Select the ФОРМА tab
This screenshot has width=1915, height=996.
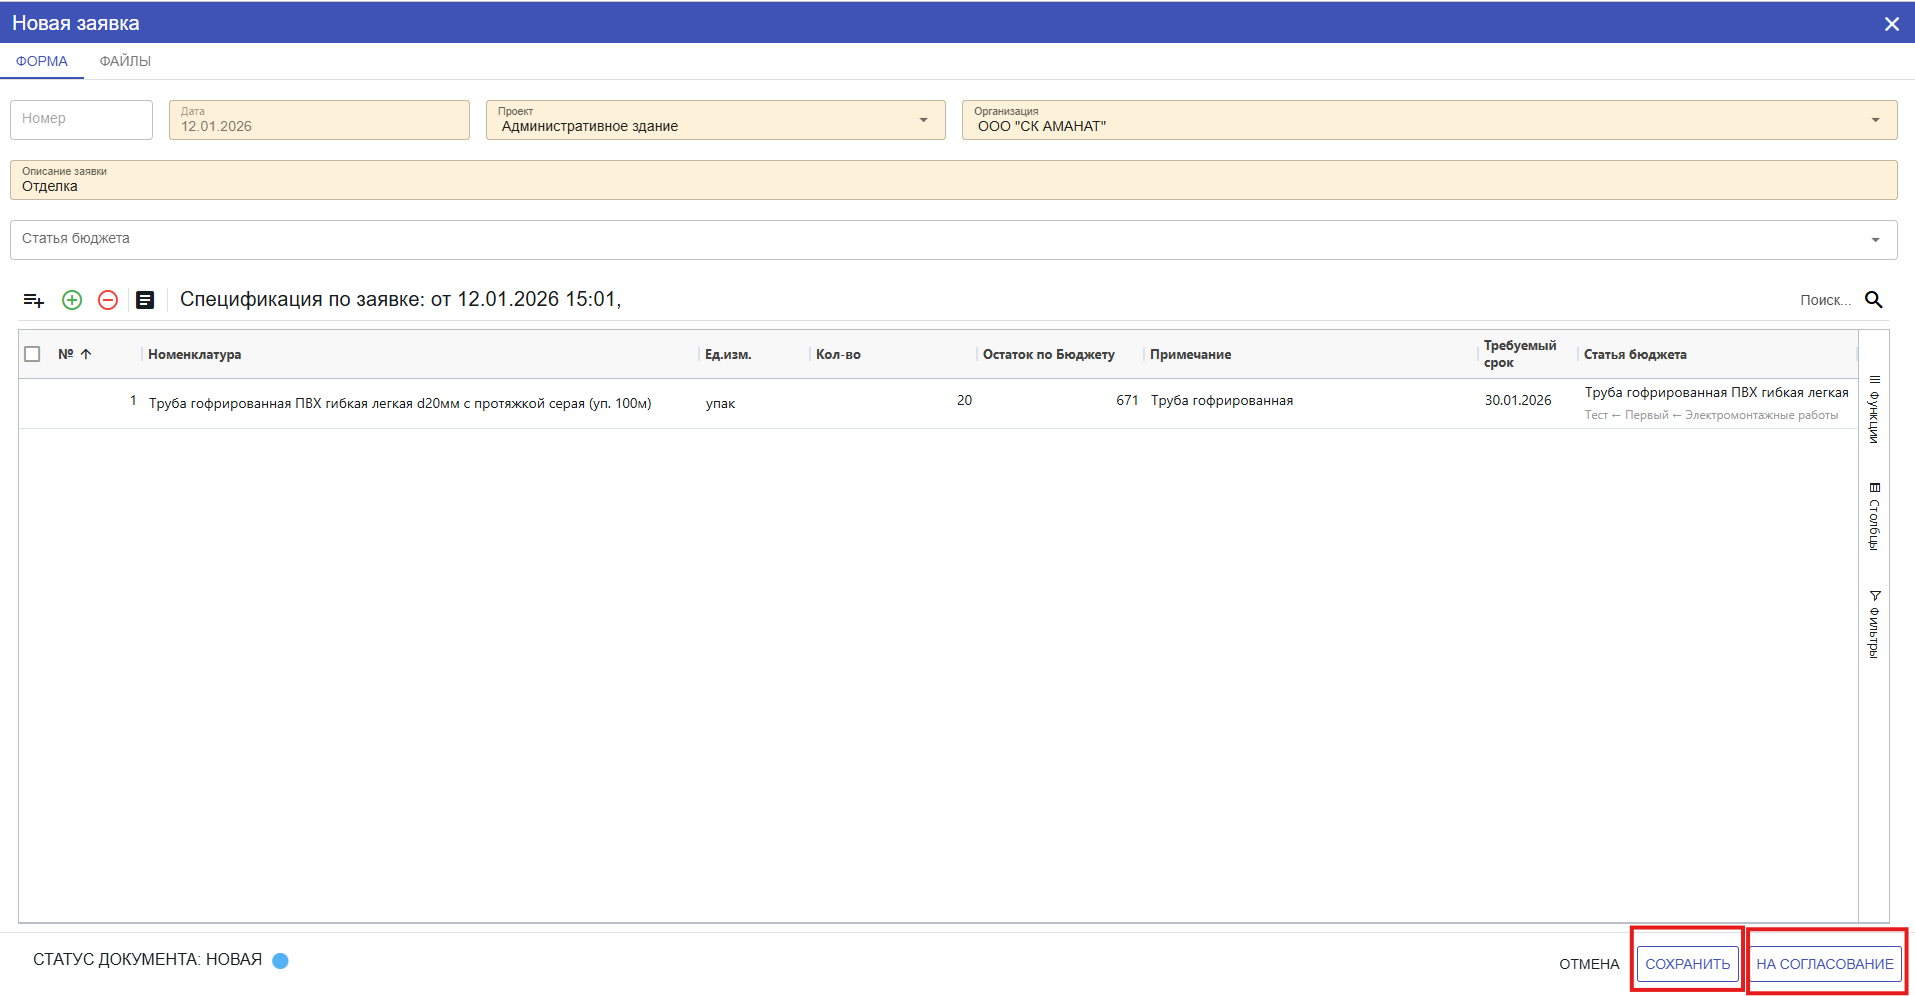pyautogui.click(x=42, y=61)
